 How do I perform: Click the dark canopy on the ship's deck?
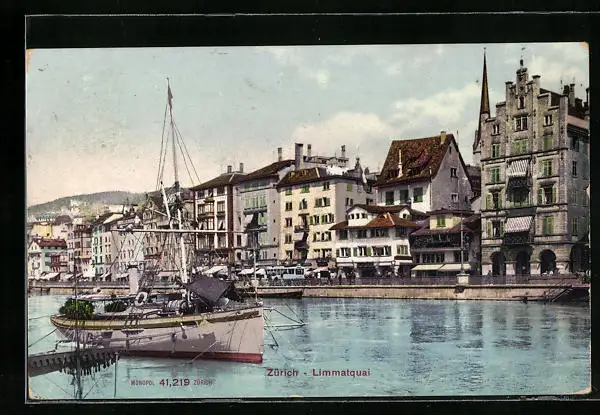coord(210,290)
